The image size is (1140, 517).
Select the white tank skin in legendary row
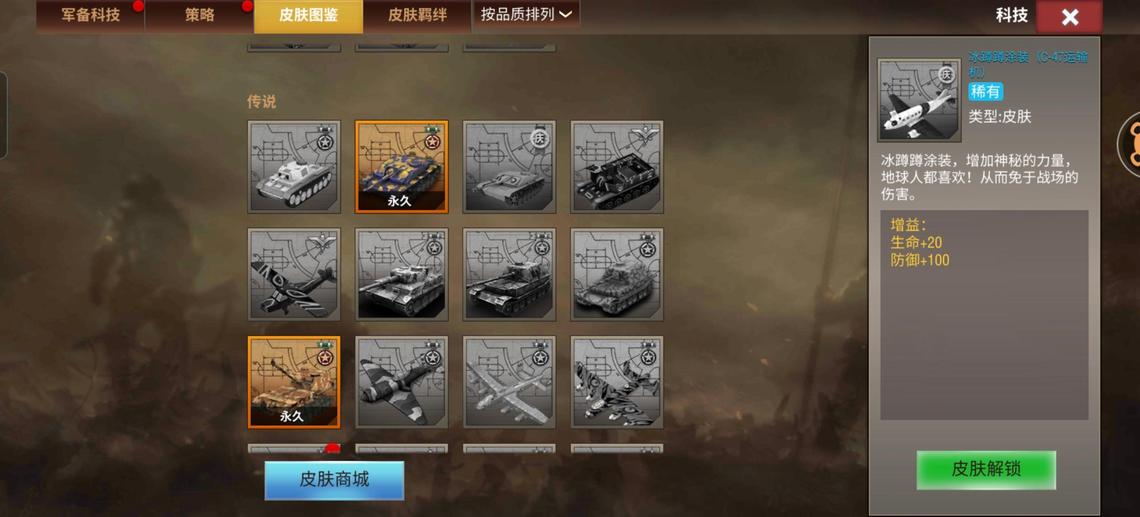click(x=294, y=167)
